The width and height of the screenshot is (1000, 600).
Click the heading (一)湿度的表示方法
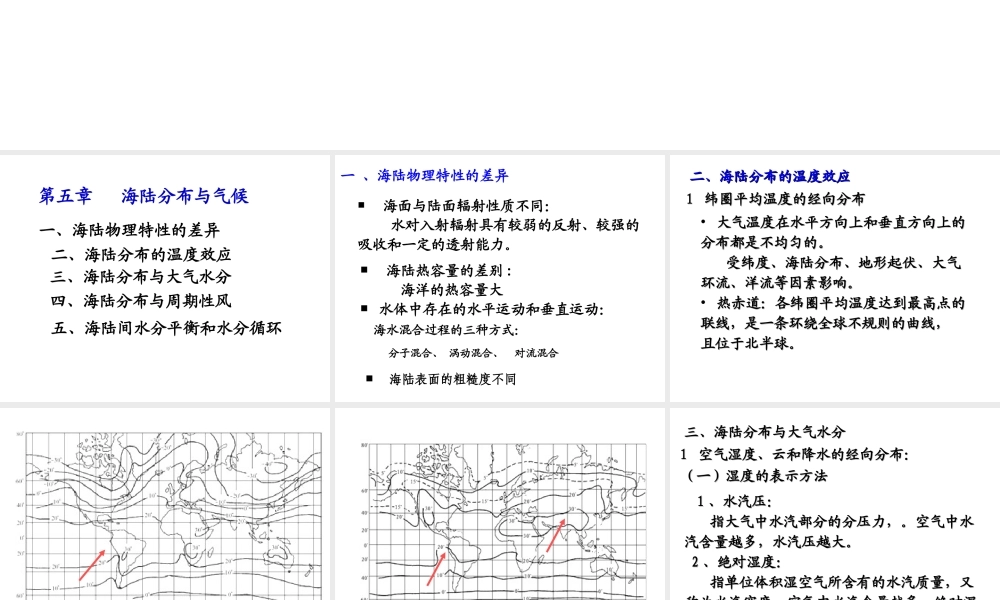756,476
